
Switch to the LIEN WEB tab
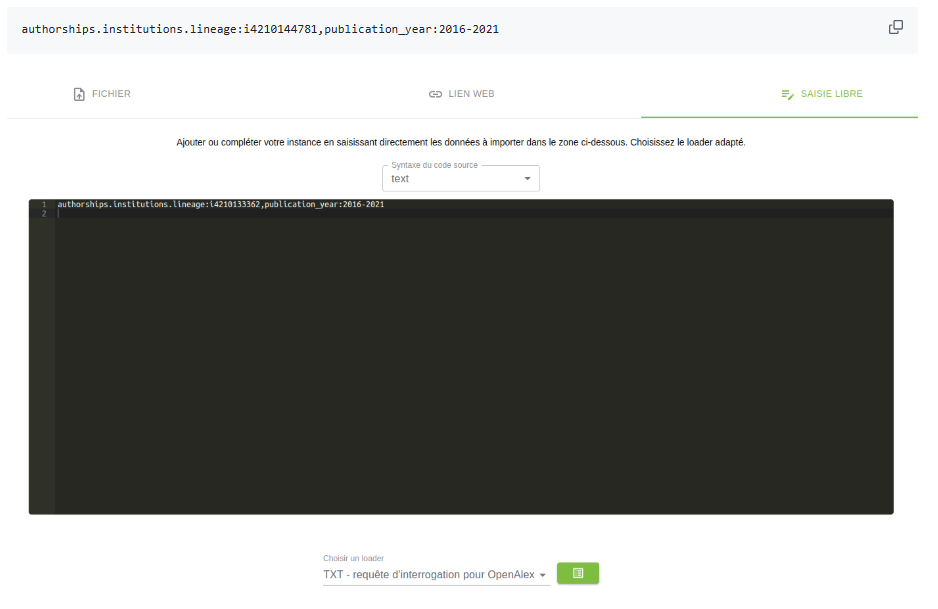(x=462, y=94)
